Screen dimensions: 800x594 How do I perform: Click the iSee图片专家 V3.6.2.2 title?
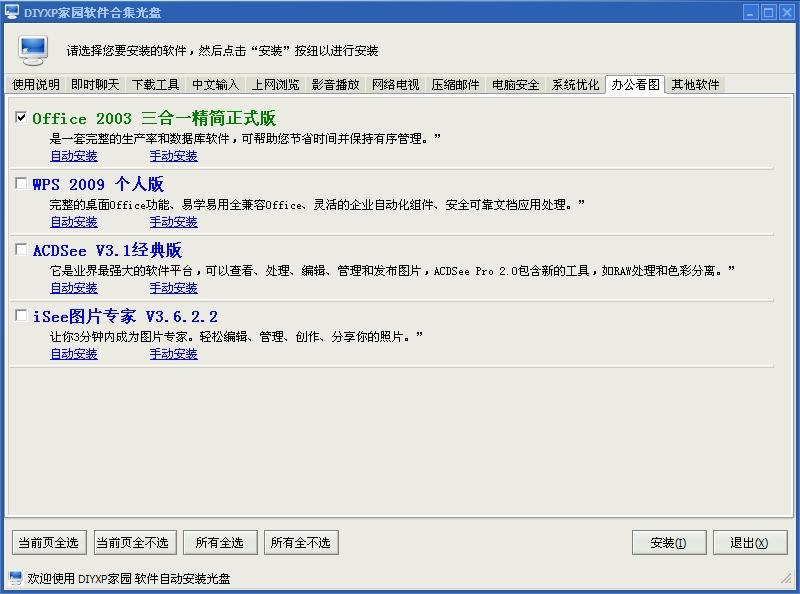coord(125,316)
